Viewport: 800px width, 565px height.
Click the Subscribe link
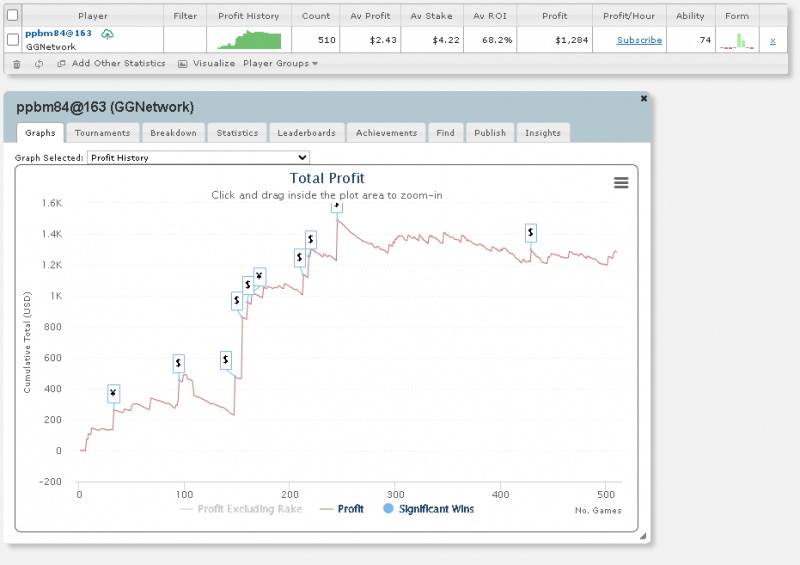pyautogui.click(x=638, y=41)
